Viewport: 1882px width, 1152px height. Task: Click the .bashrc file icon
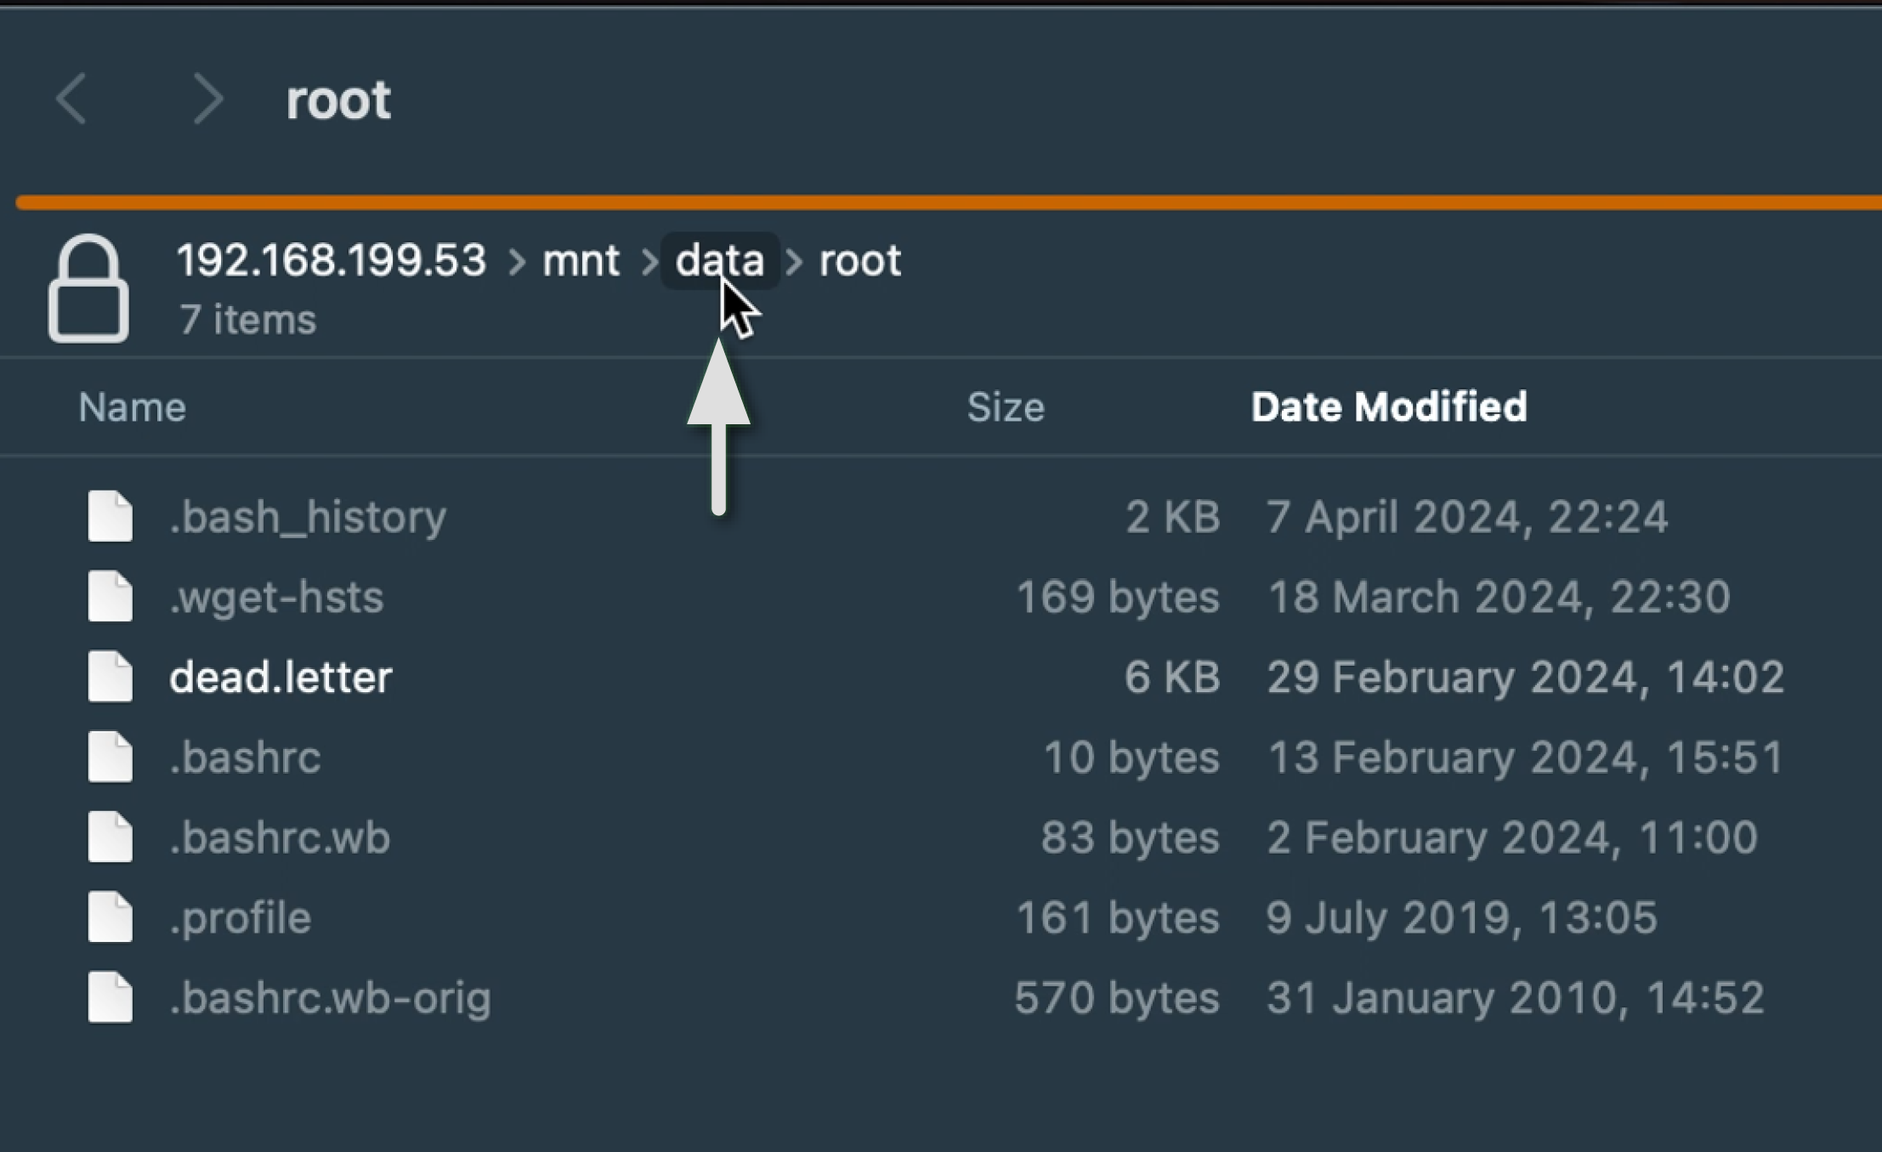point(110,757)
